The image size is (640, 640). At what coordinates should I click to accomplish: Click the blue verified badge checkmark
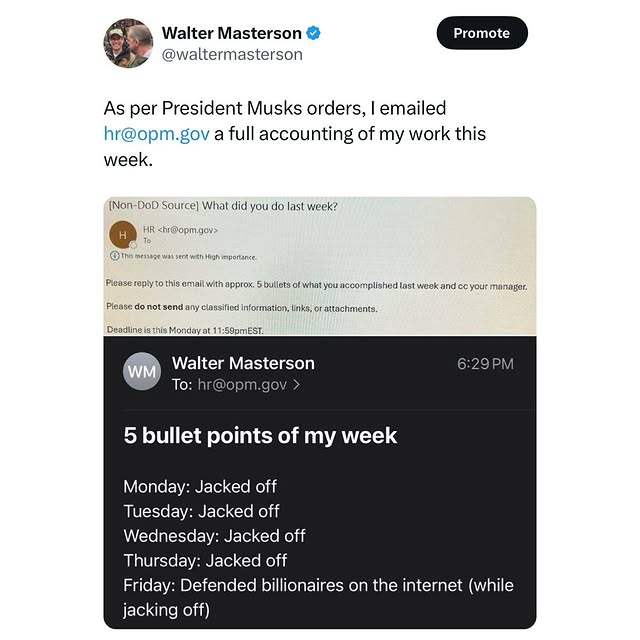pos(313,33)
